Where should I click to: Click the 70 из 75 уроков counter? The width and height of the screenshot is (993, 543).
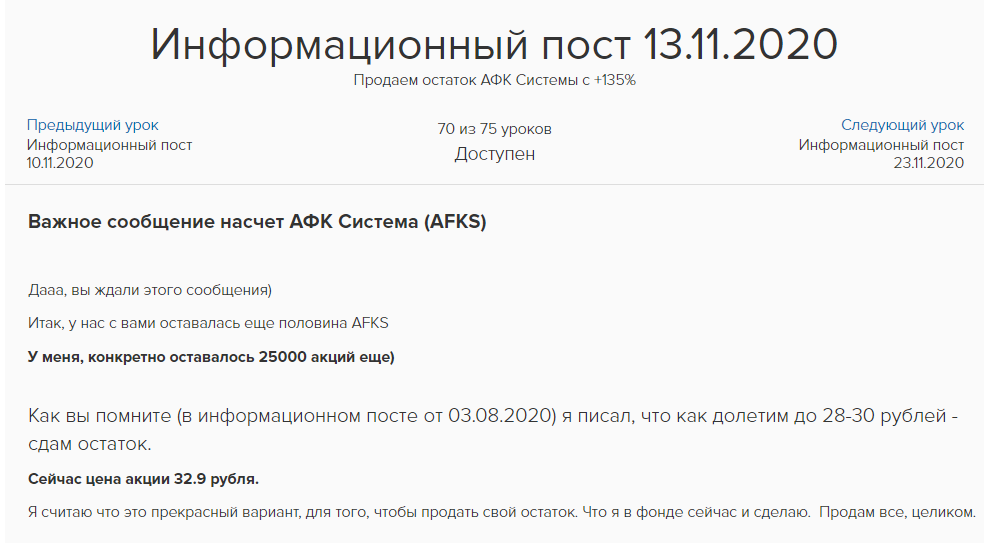coord(494,129)
